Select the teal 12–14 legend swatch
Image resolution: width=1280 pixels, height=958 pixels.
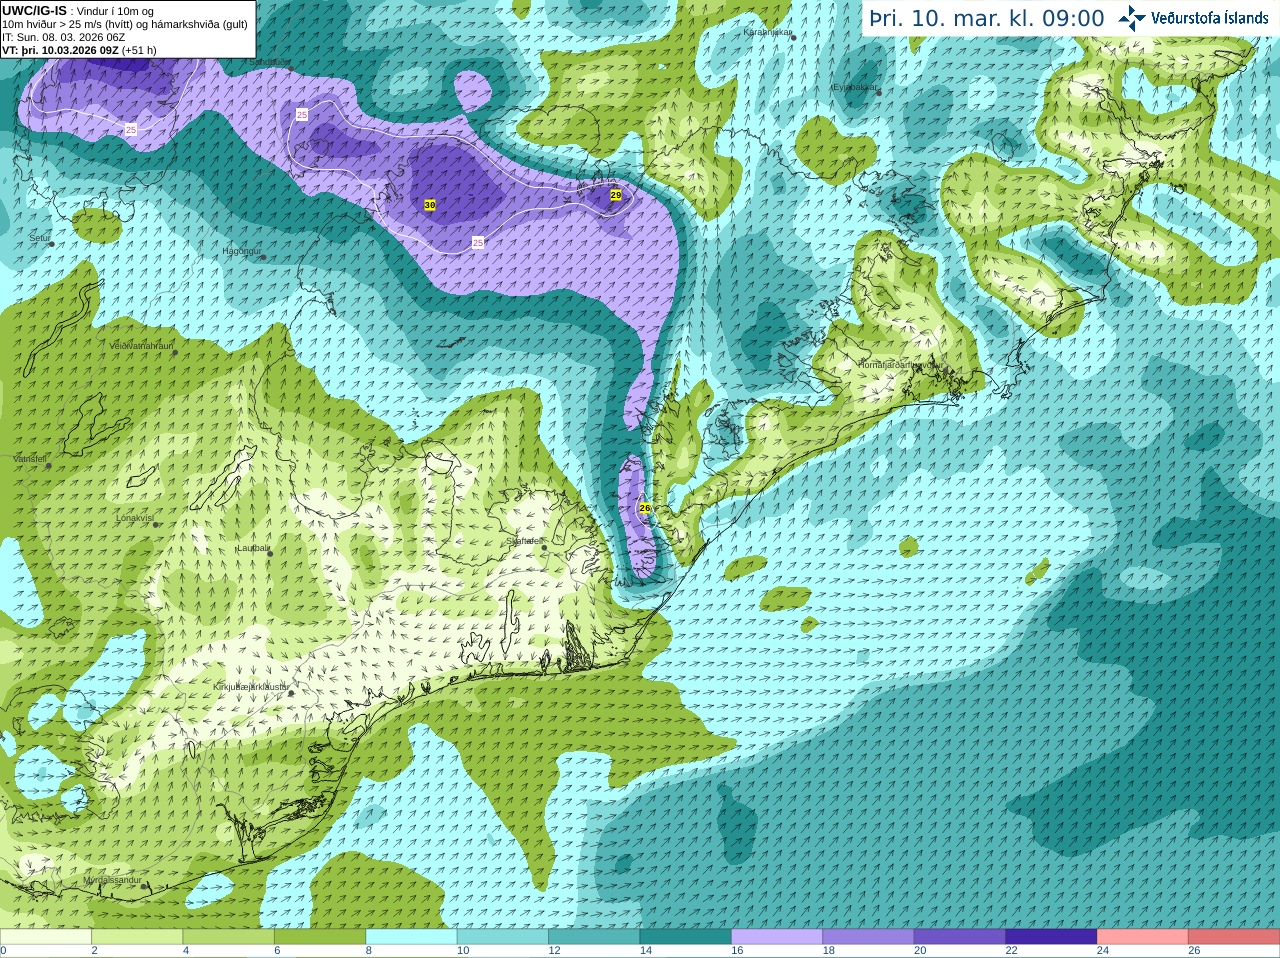click(x=594, y=937)
